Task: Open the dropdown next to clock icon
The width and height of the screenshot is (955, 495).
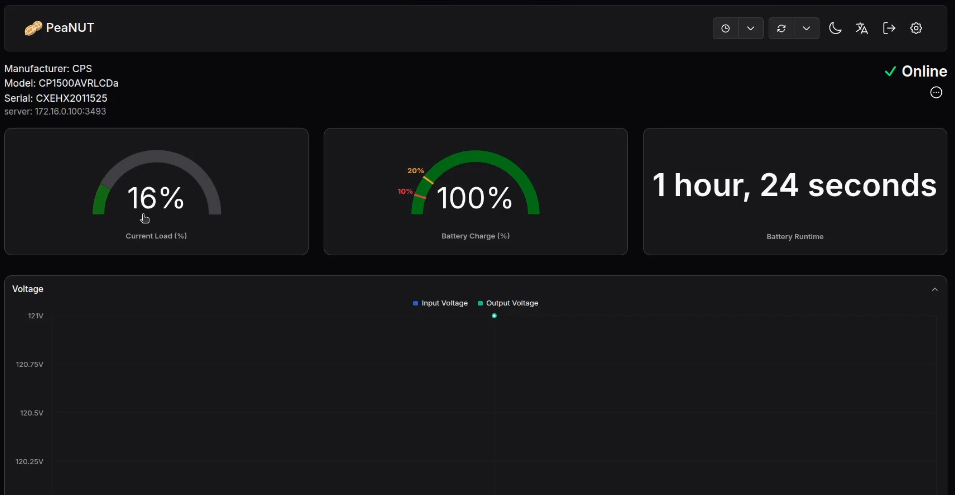Action: (751, 28)
